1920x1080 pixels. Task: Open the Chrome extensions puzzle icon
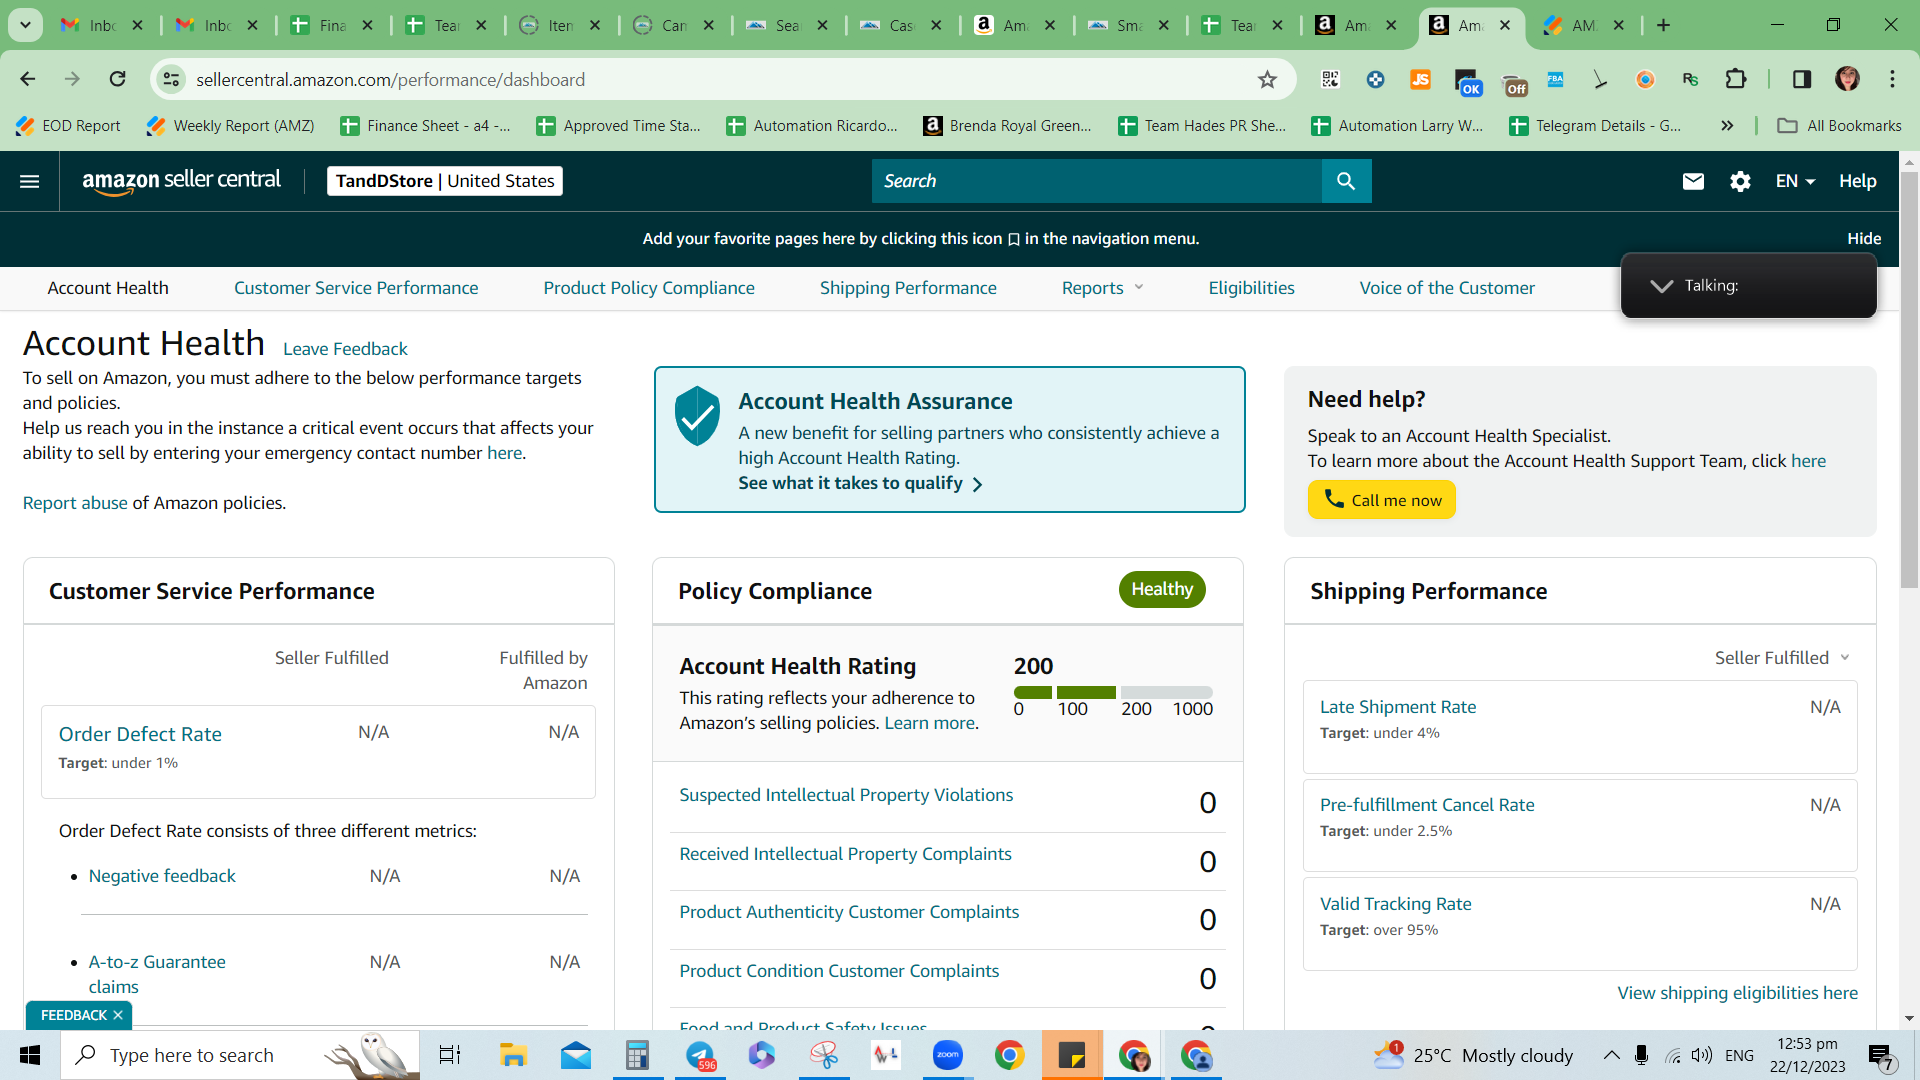[x=1736, y=79]
